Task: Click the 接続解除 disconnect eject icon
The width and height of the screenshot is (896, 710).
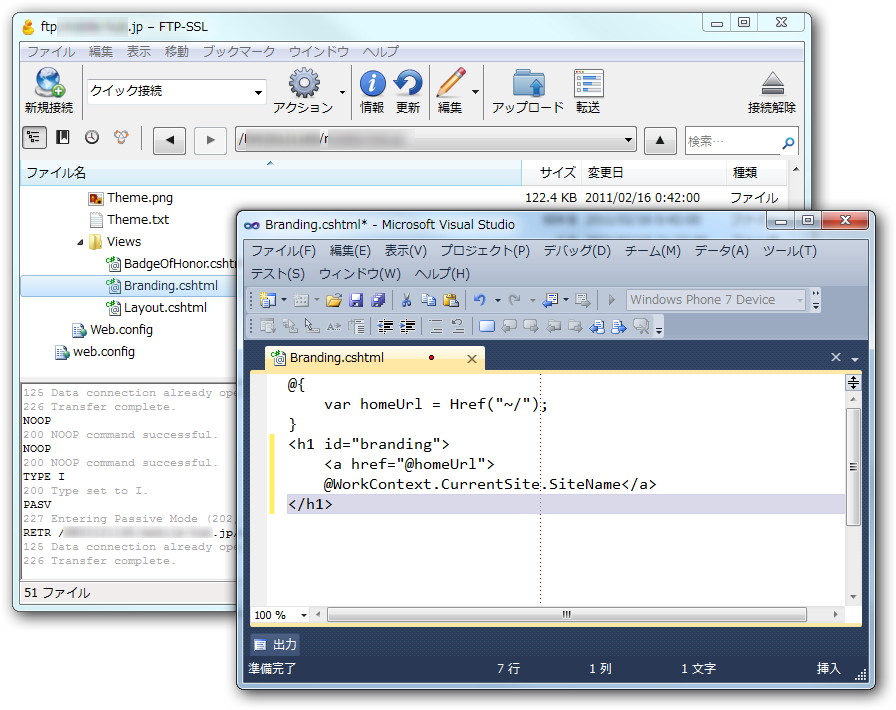Action: (772, 83)
